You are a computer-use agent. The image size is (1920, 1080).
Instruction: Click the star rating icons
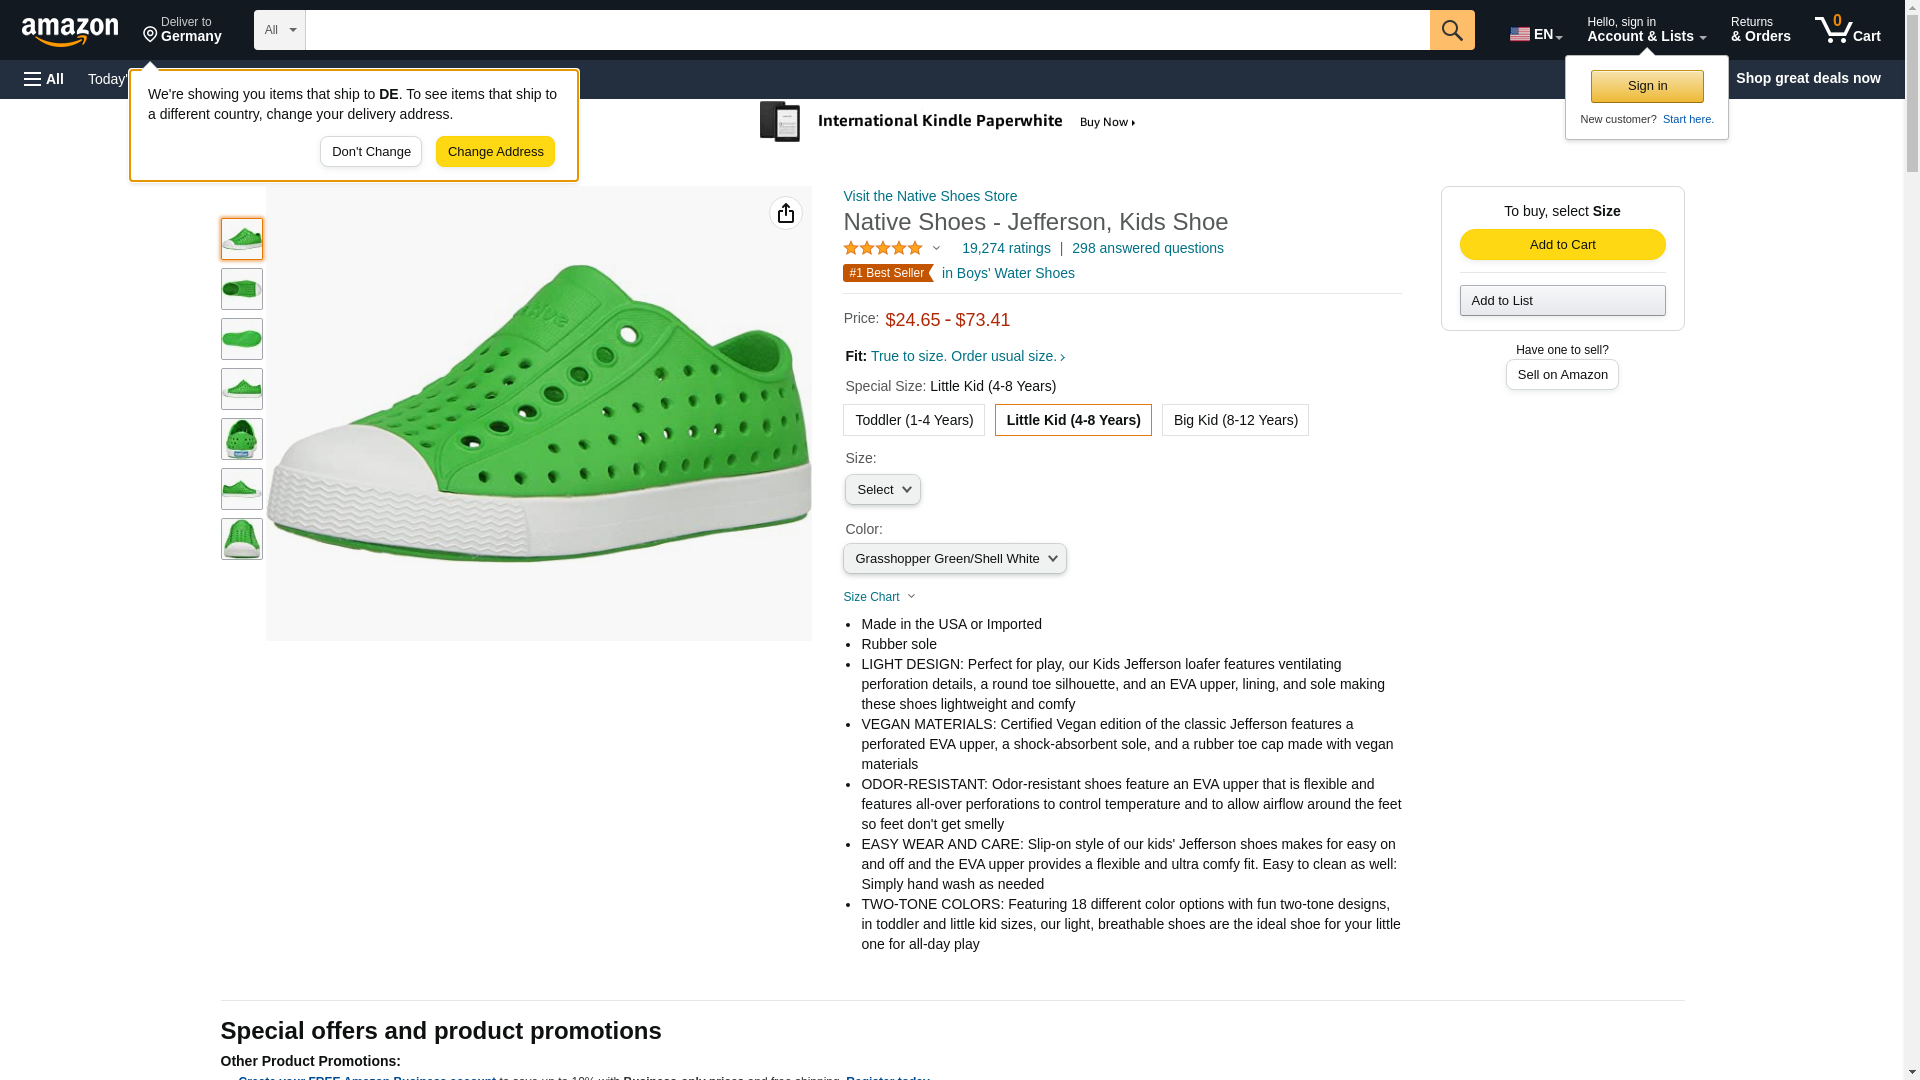tap(883, 248)
